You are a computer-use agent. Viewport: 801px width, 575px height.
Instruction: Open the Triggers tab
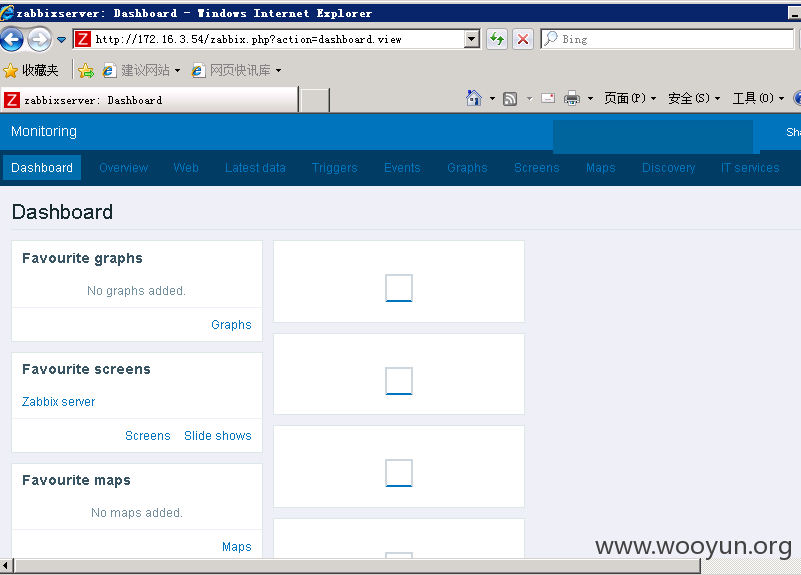click(335, 167)
